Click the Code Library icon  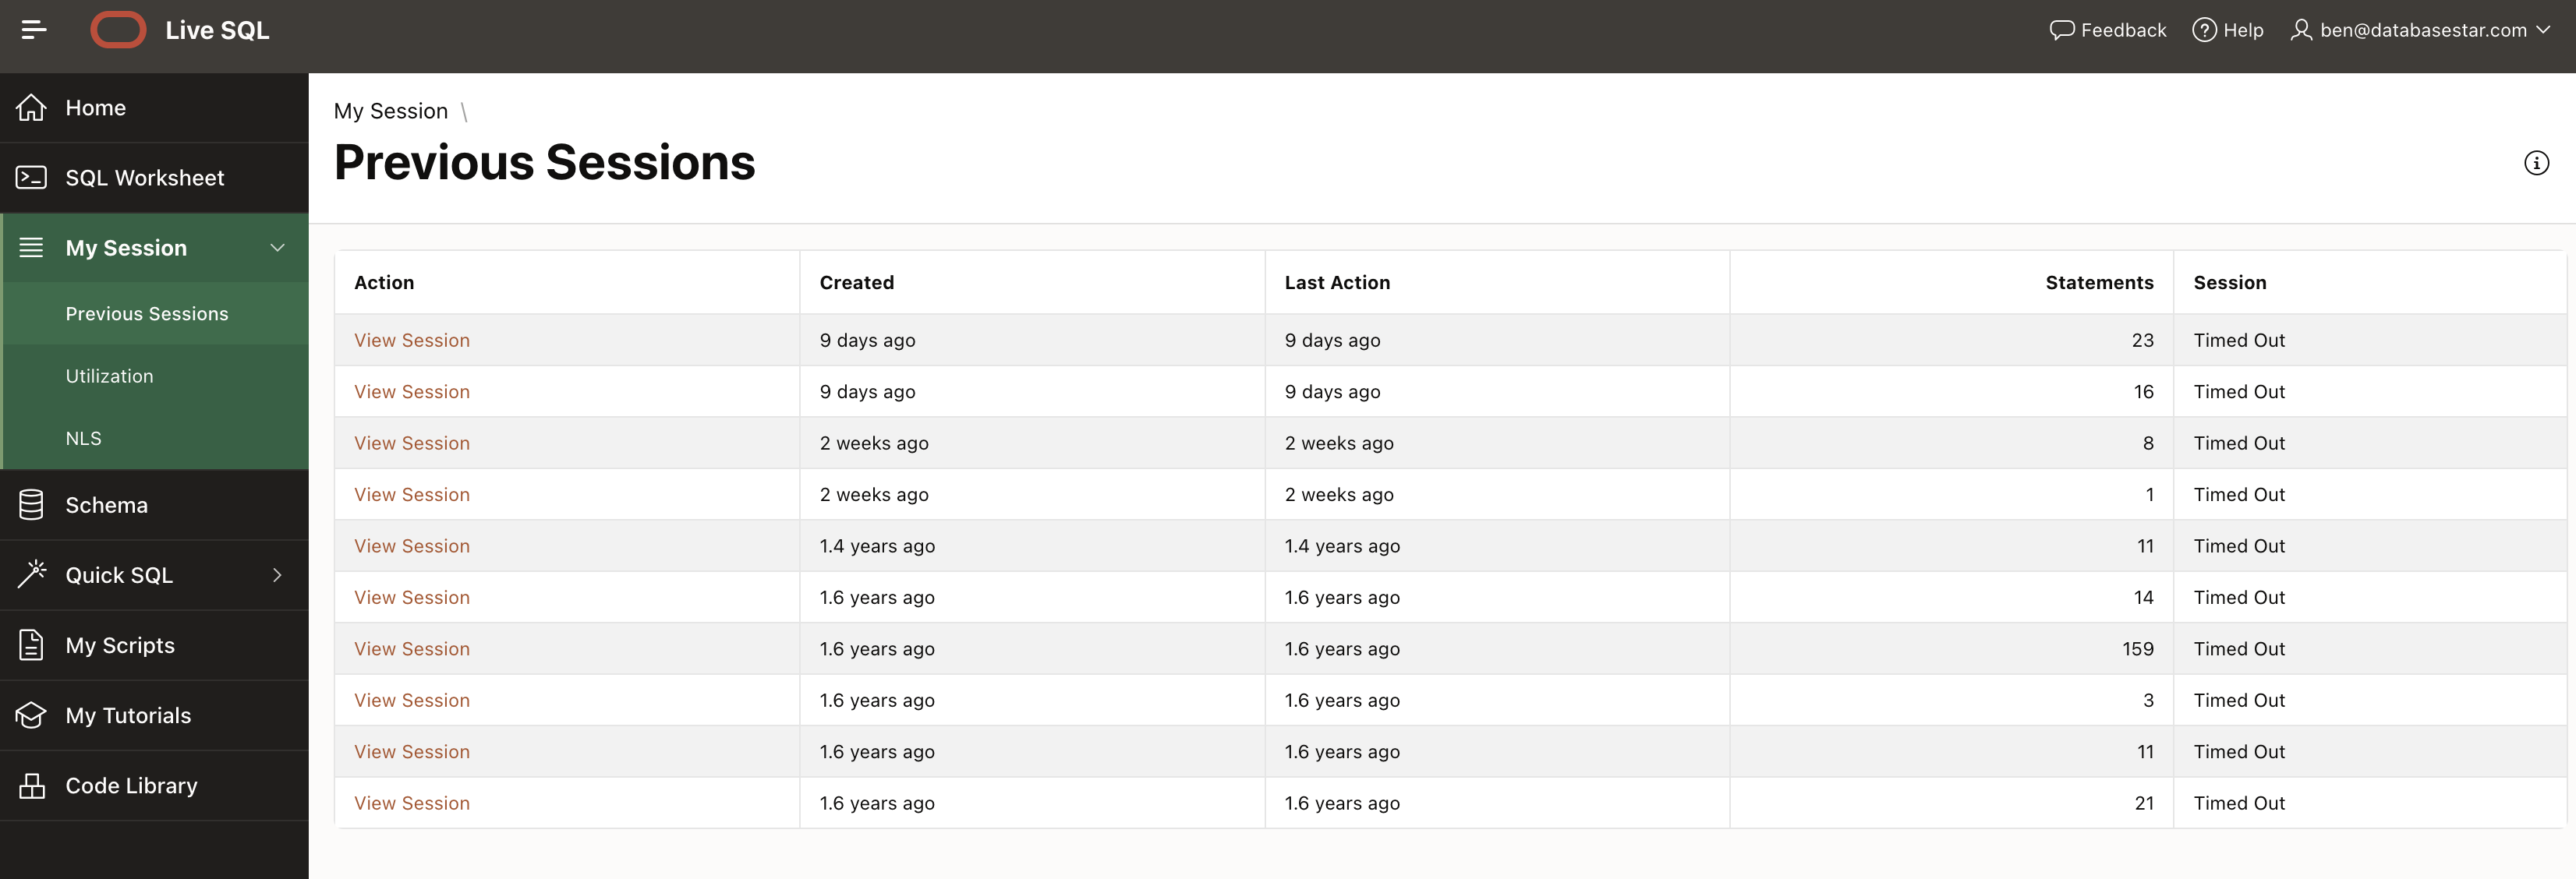(31, 786)
